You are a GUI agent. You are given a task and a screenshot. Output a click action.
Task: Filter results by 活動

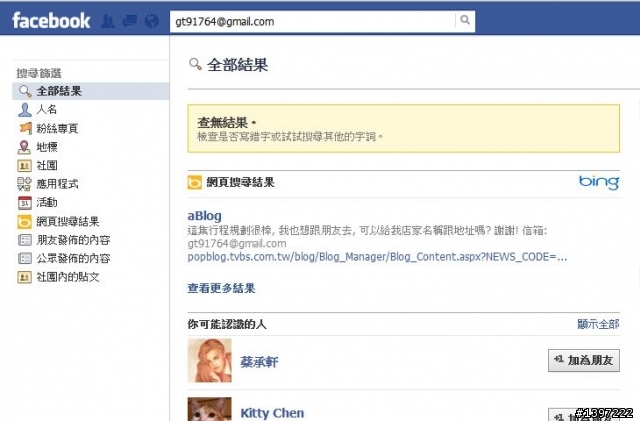point(47,203)
